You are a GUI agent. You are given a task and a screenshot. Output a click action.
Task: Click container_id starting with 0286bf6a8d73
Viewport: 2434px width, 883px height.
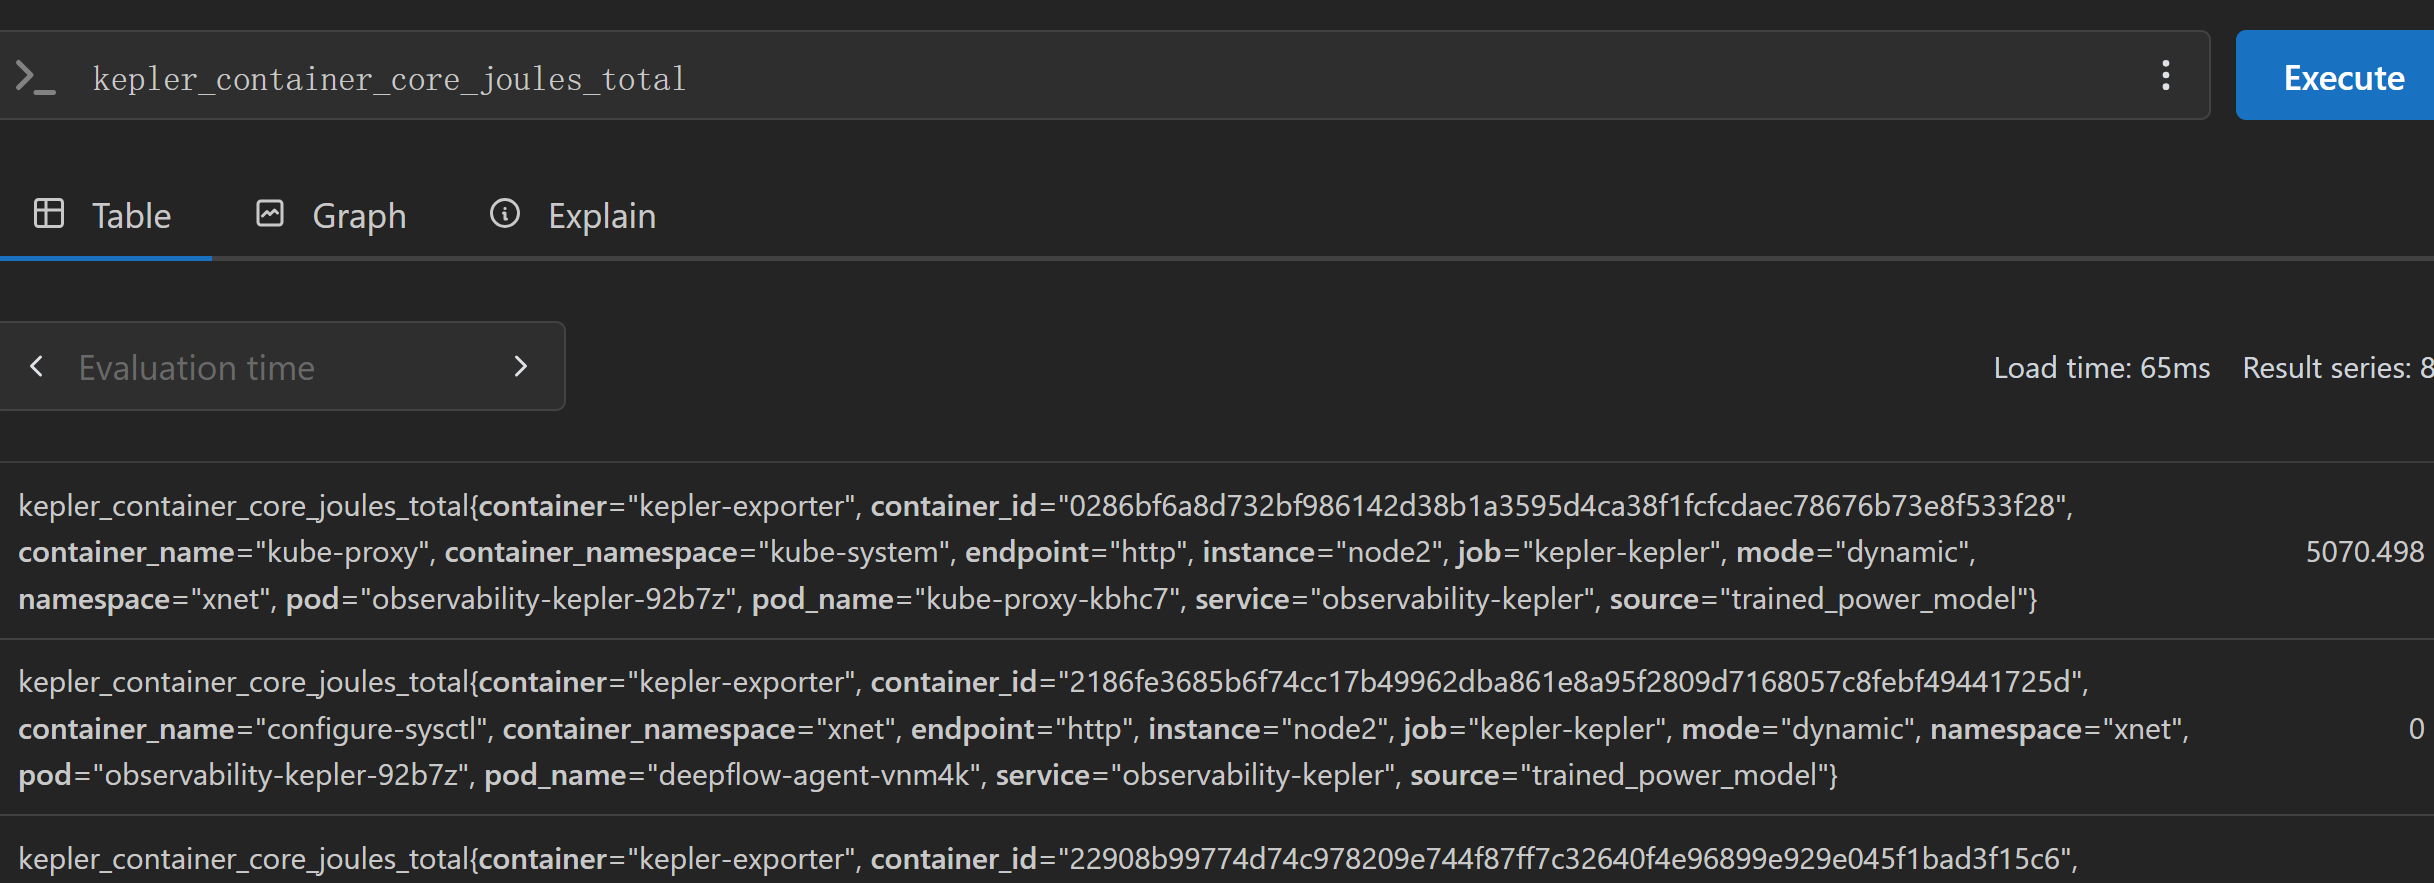[1469, 506]
